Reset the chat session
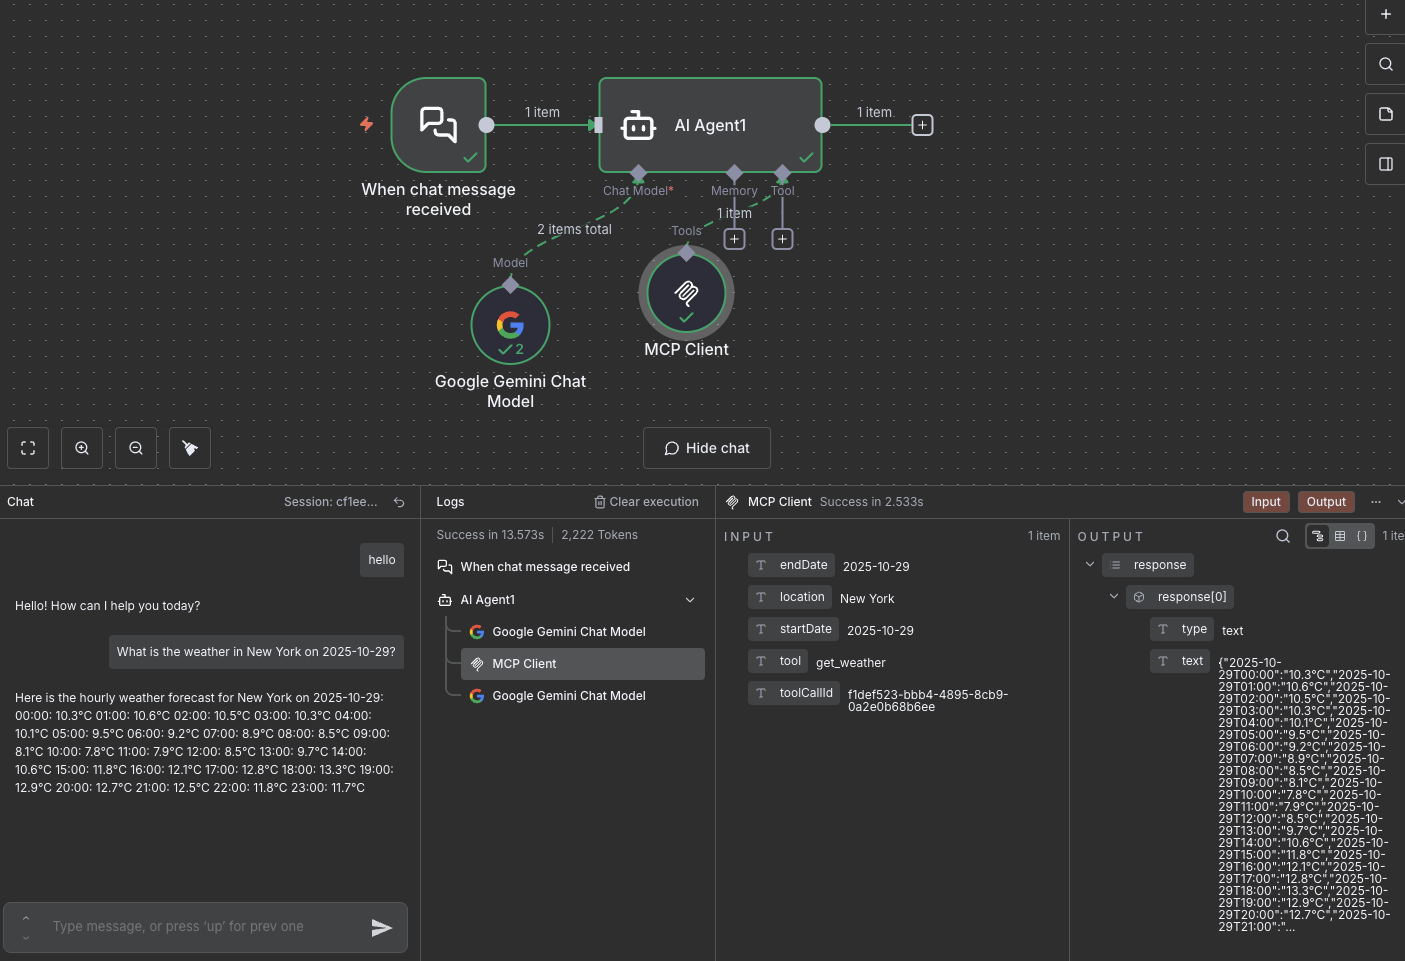 coord(399,502)
